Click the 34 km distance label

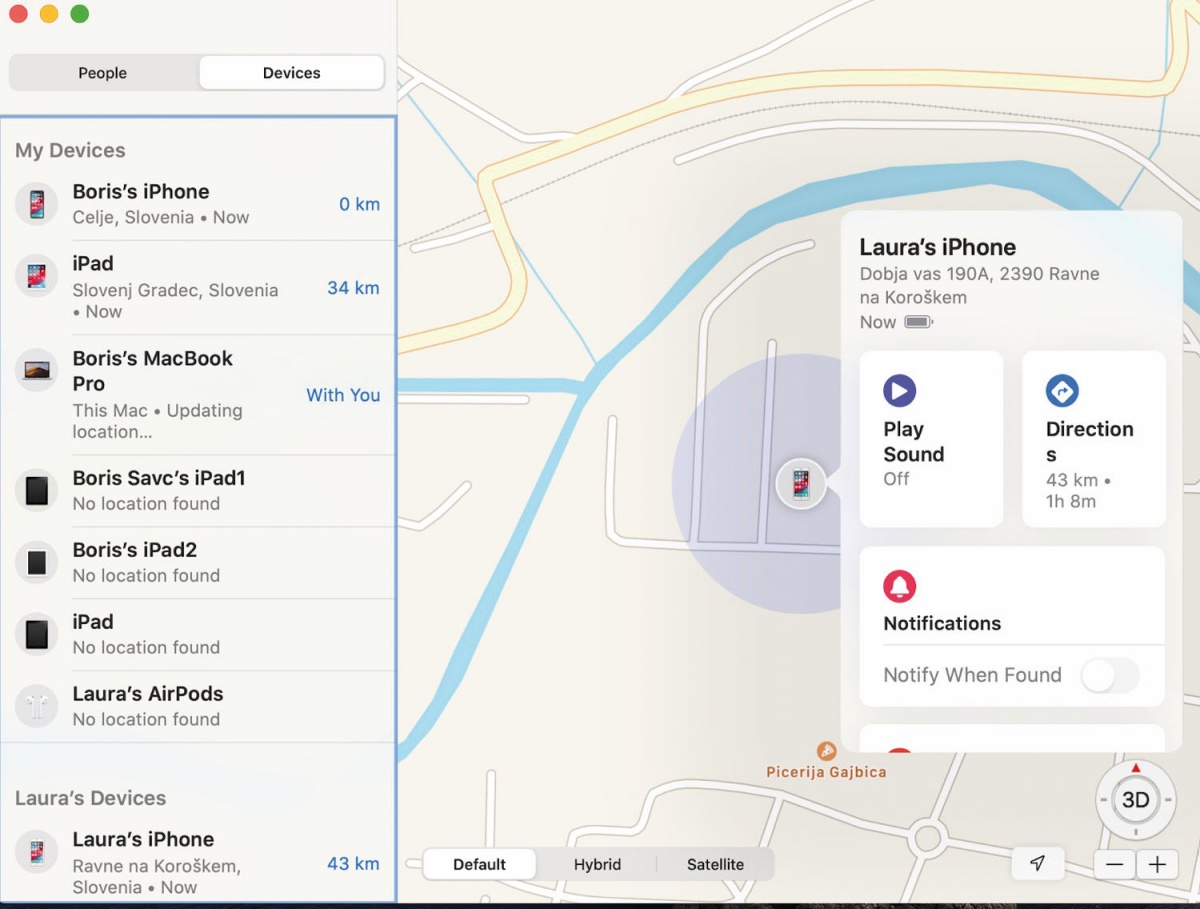tap(353, 288)
